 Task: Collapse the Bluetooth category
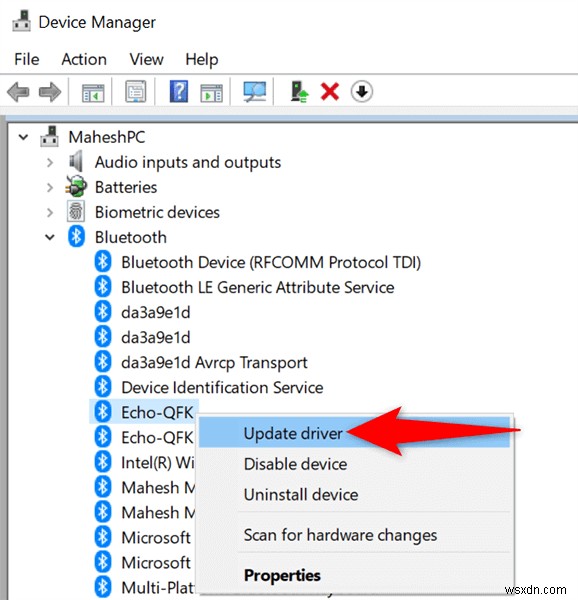pyautogui.click(x=50, y=238)
